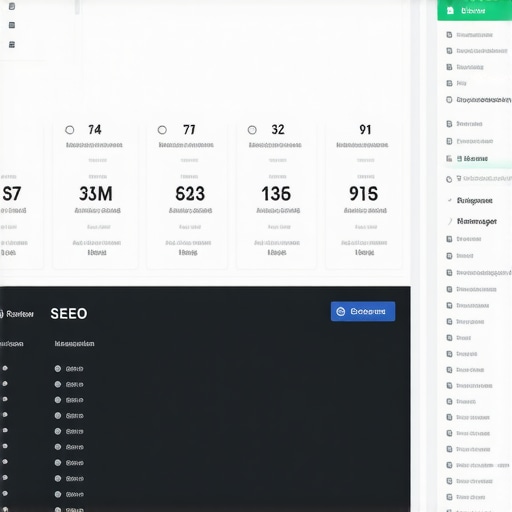The width and height of the screenshot is (512, 512).
Task: Click the 33M value
Action: (96, 194)
